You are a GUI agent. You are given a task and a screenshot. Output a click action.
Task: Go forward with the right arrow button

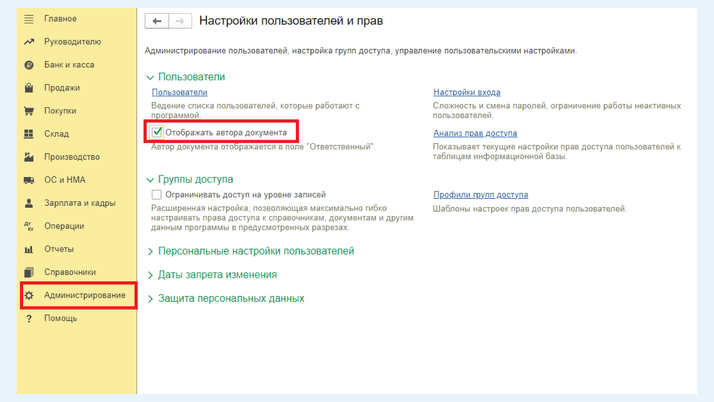(x=180, y=21)
